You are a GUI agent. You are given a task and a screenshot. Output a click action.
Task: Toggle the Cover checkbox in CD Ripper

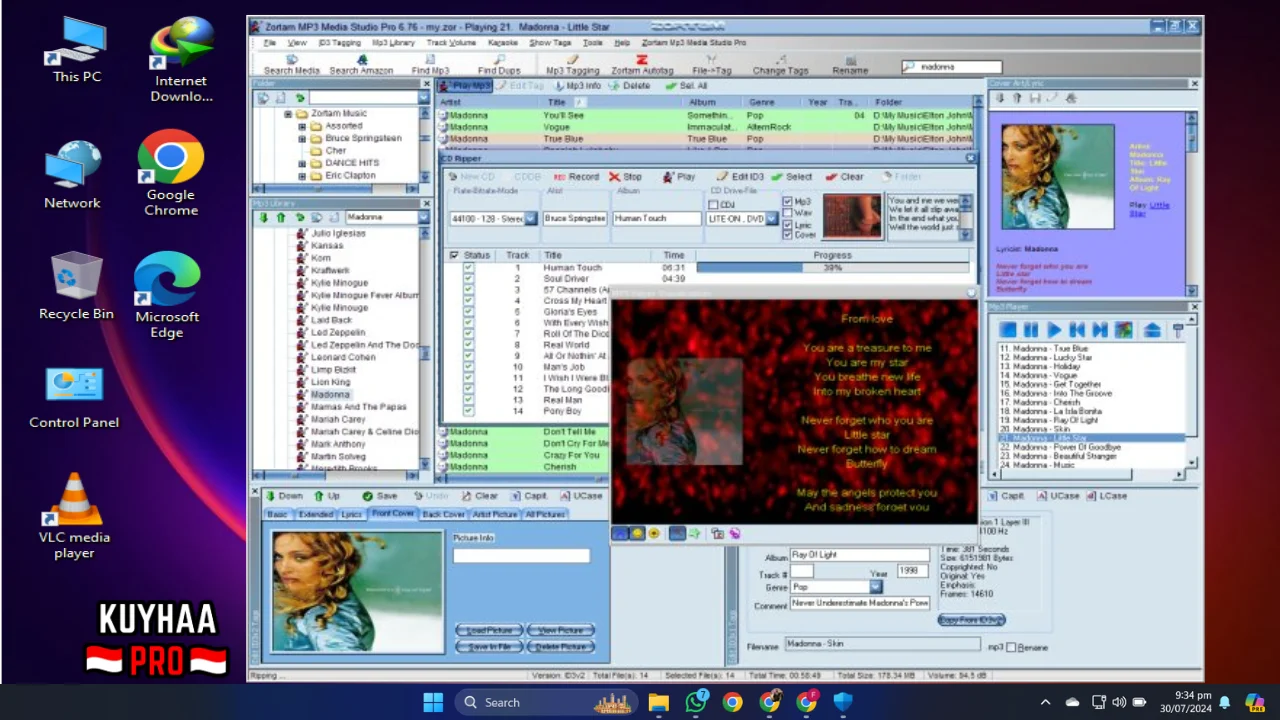tap(788, 235)
